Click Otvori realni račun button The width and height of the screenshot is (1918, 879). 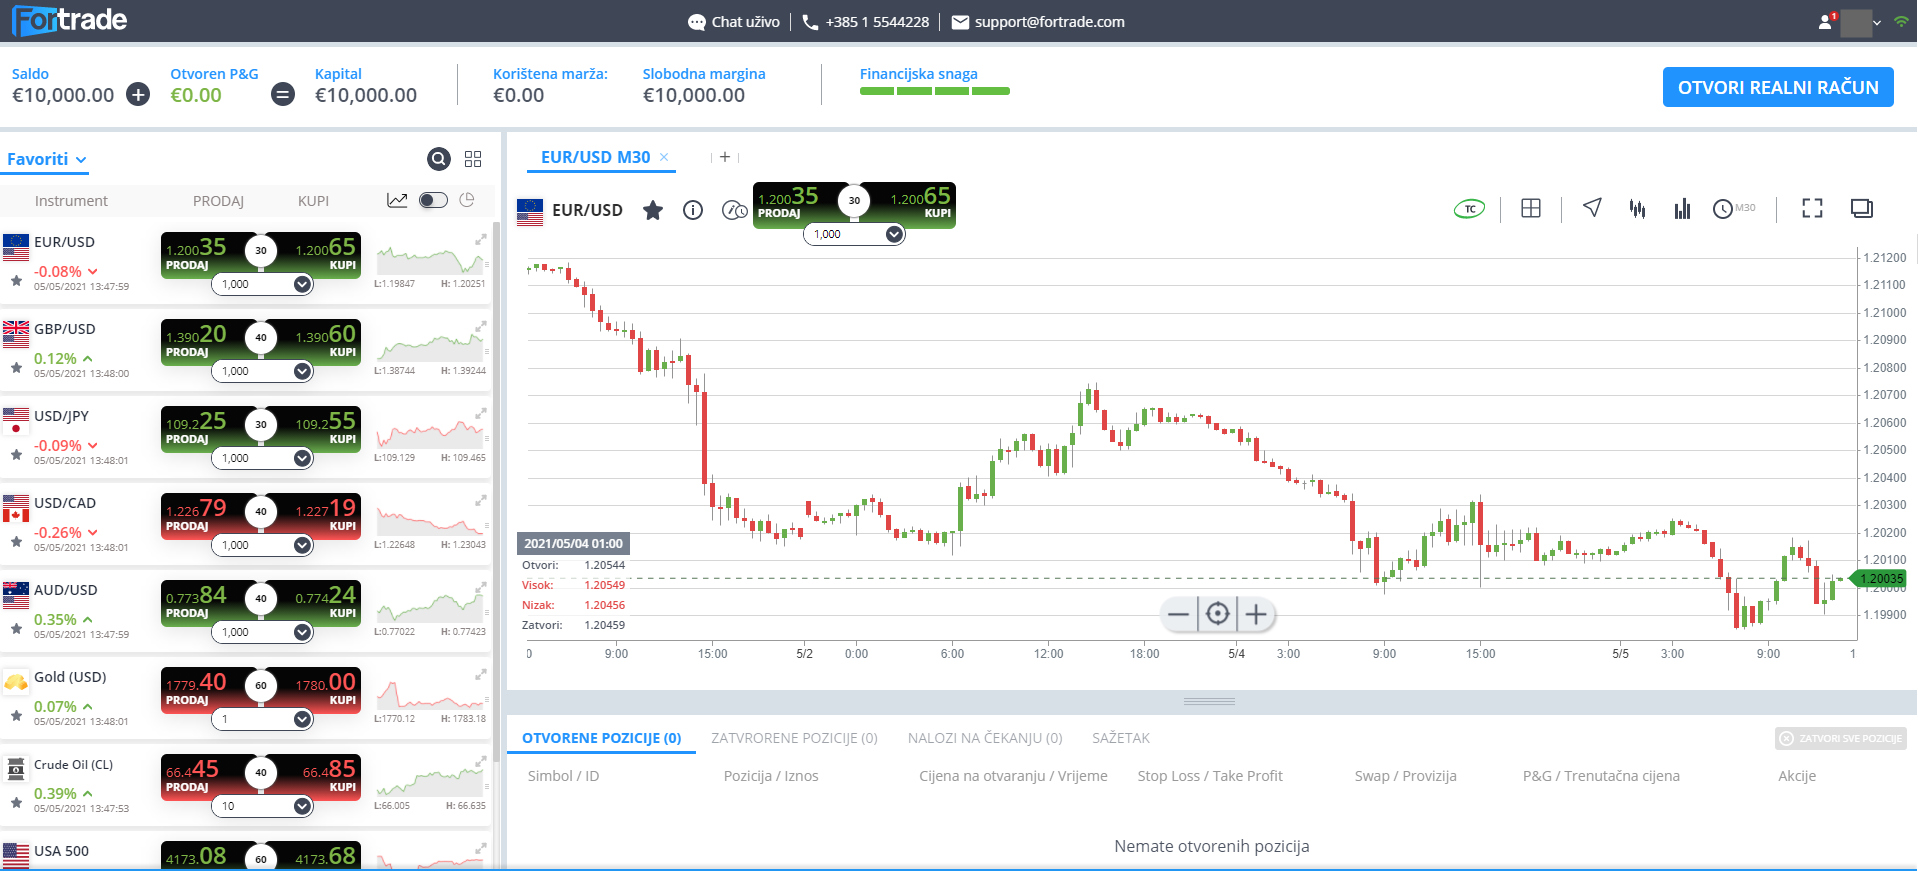1777,87
